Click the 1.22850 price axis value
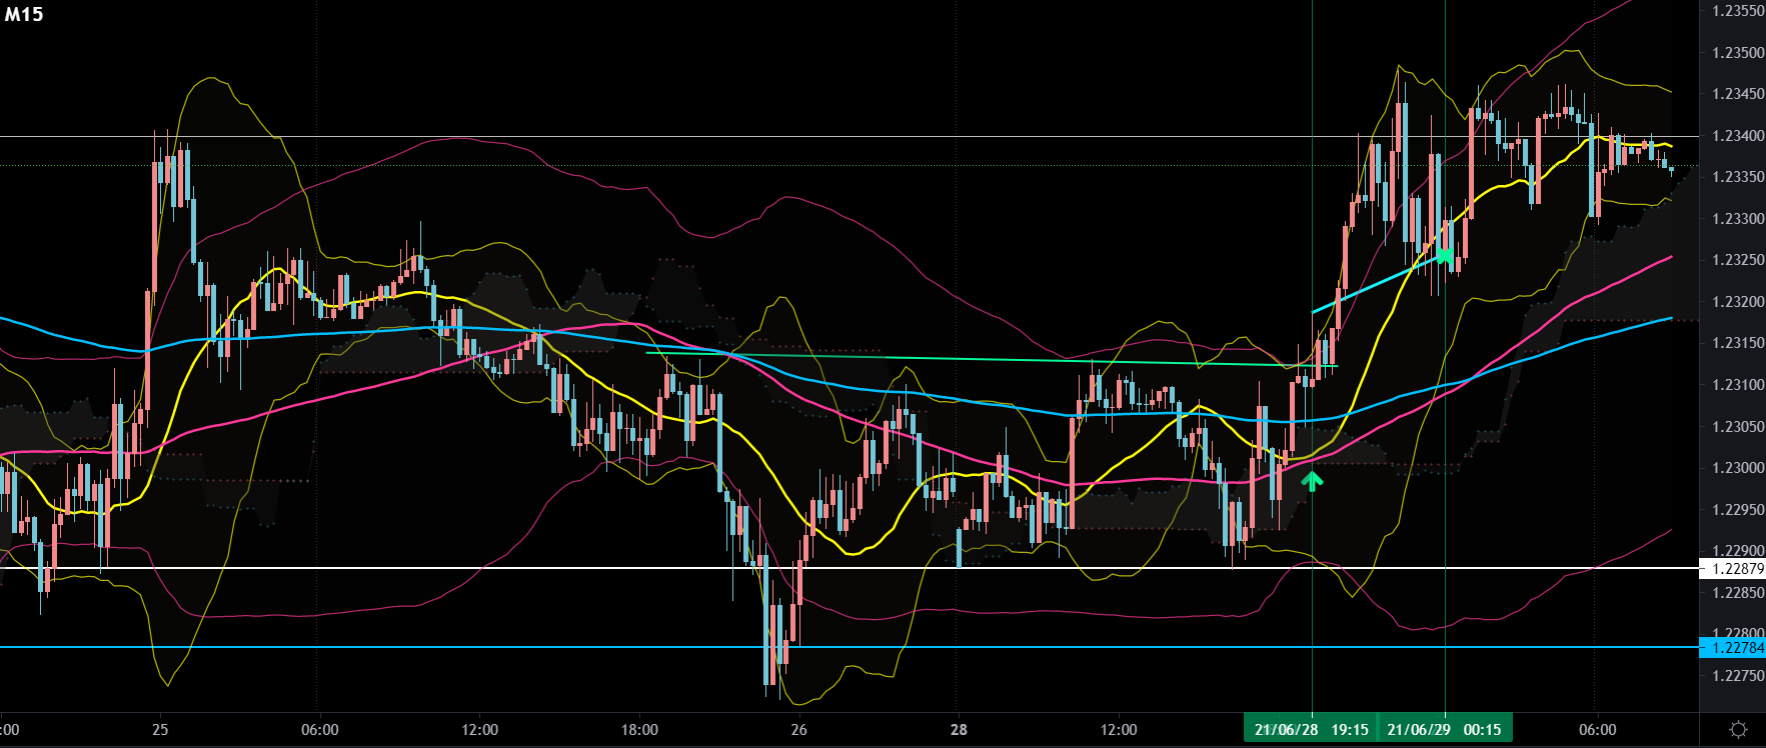1766x748 pixels. (x=1737, y=593)
